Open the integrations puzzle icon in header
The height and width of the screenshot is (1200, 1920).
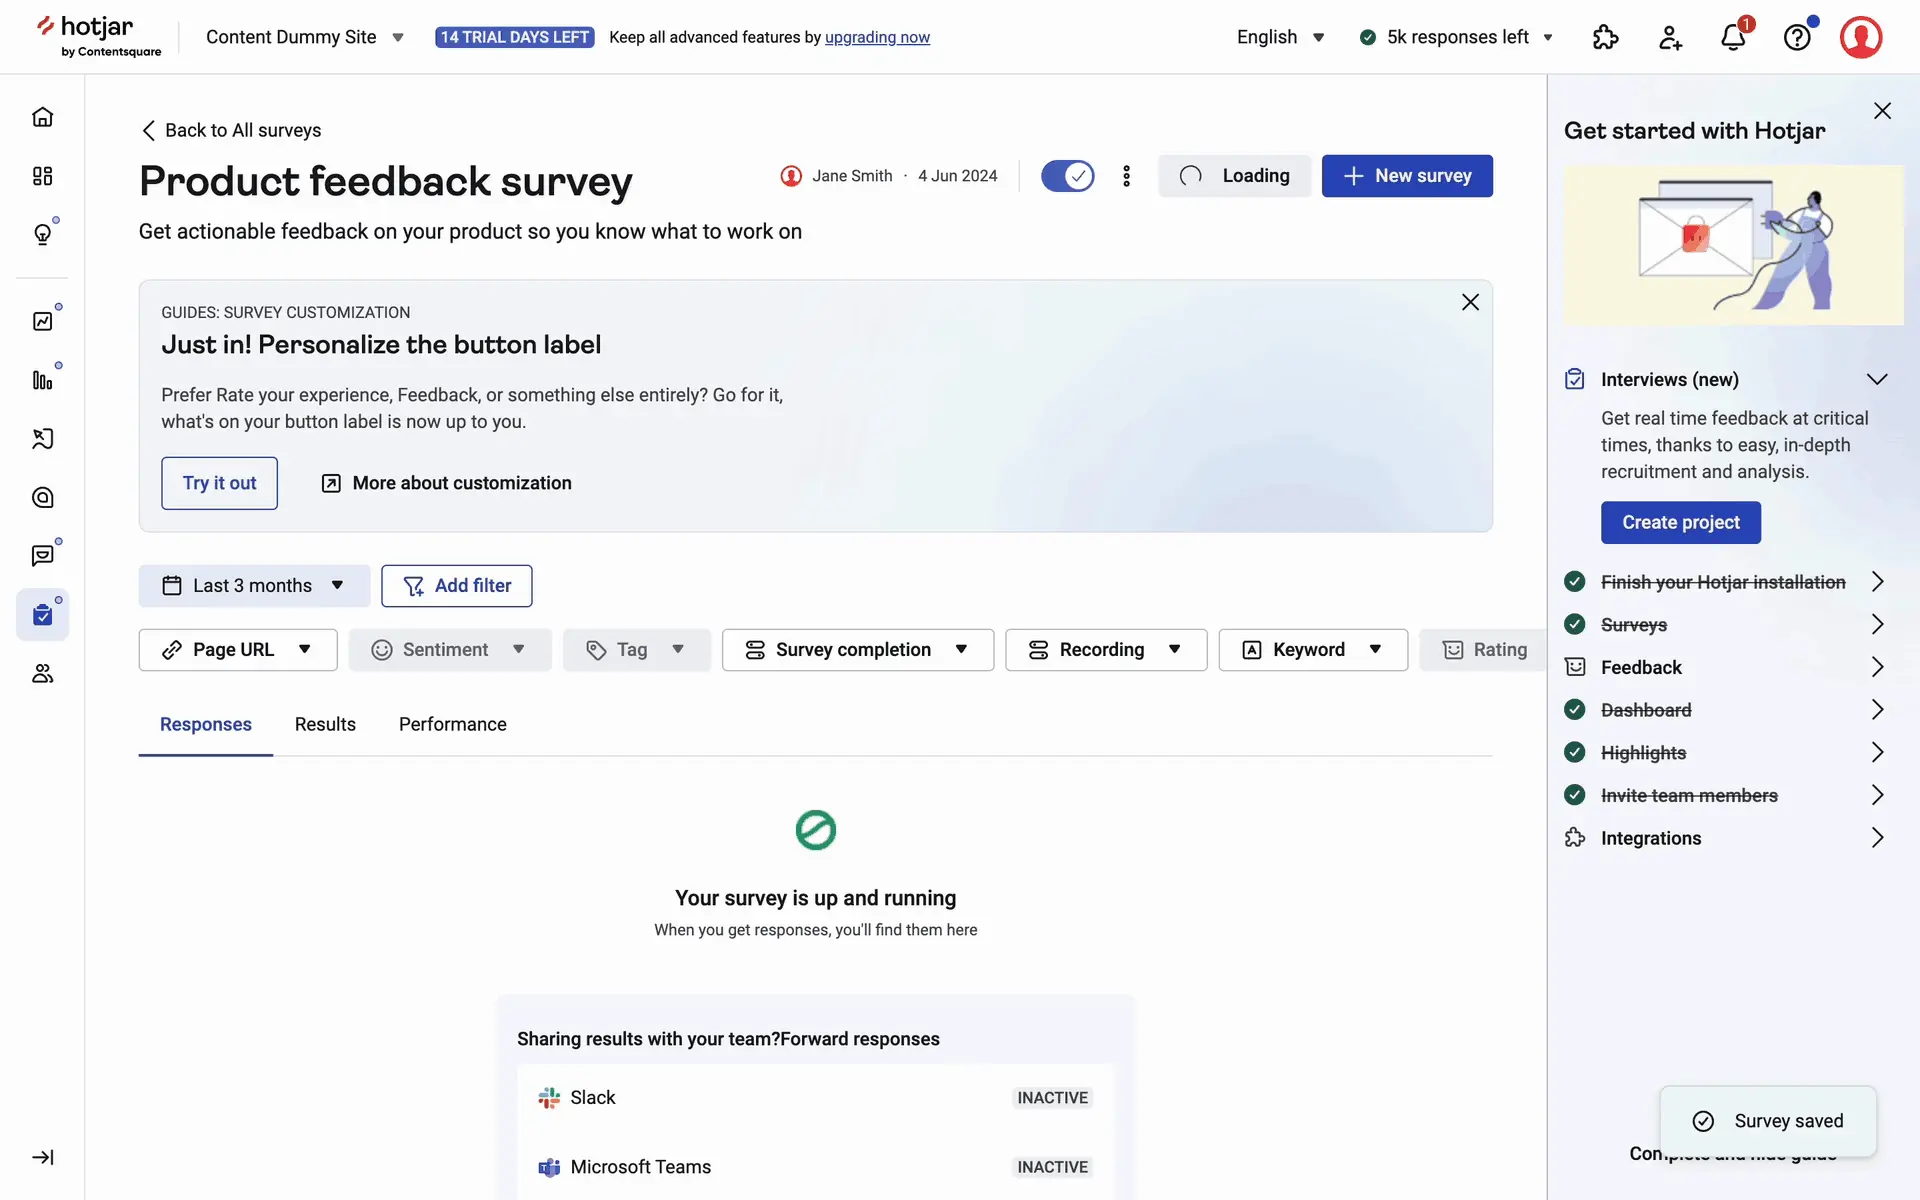click(1605, 38)
